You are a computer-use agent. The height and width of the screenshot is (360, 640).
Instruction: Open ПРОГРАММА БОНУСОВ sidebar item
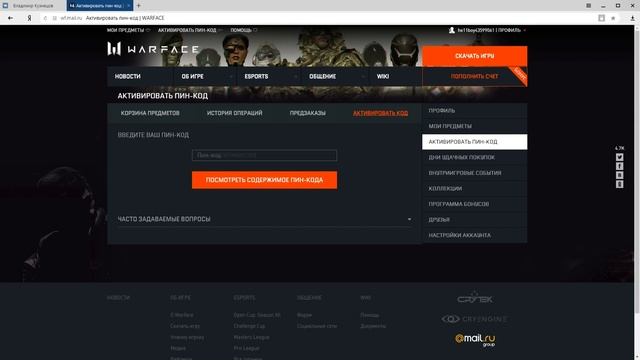tap(475, 204)
